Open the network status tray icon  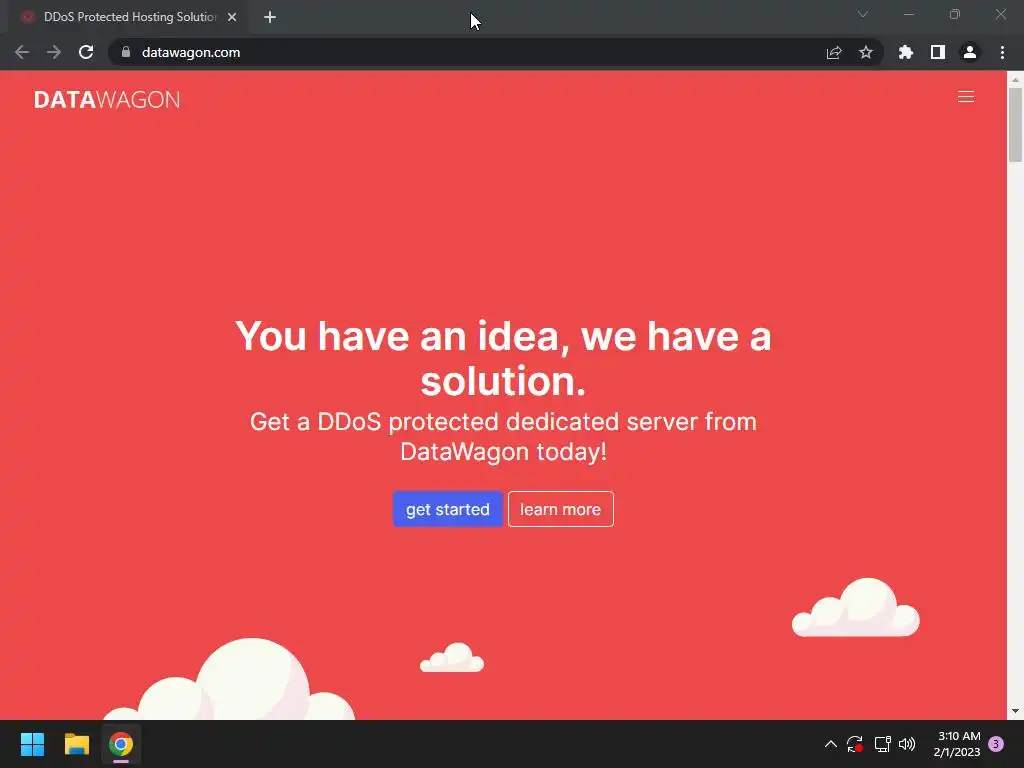click(x=882, y=744)
